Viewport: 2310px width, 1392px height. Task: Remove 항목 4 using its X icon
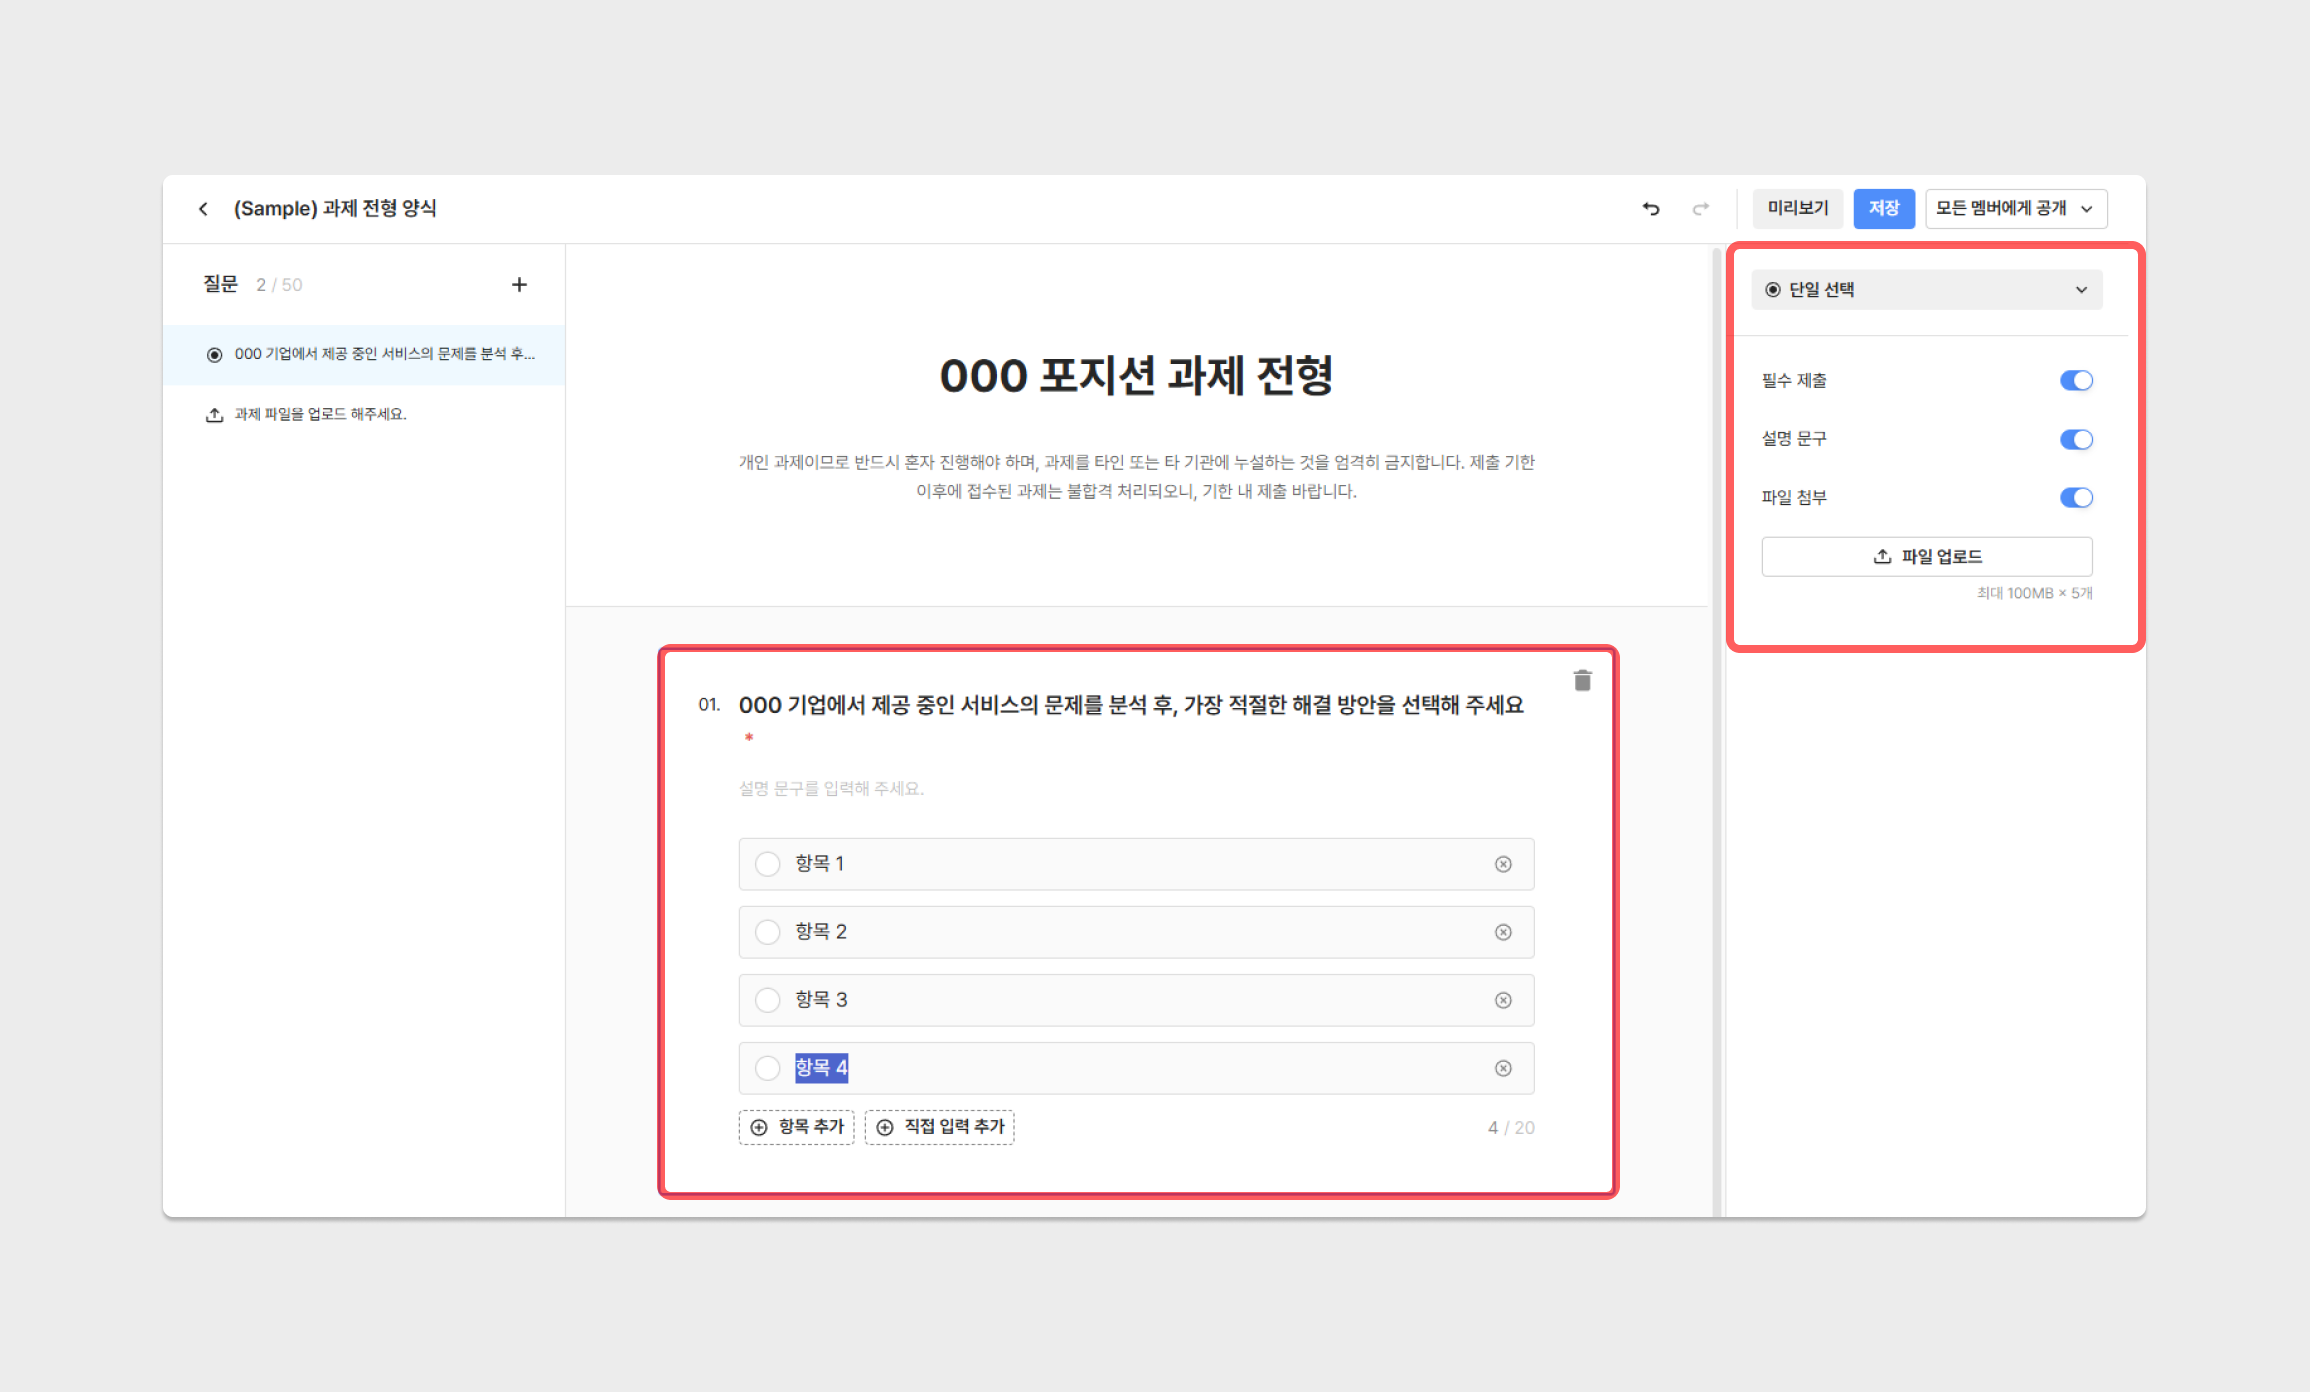[1502, 1068]
